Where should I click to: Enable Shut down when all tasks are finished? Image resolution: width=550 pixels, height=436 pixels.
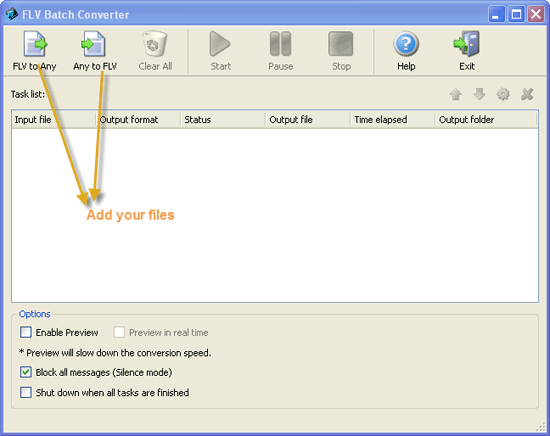pos(26,393)
